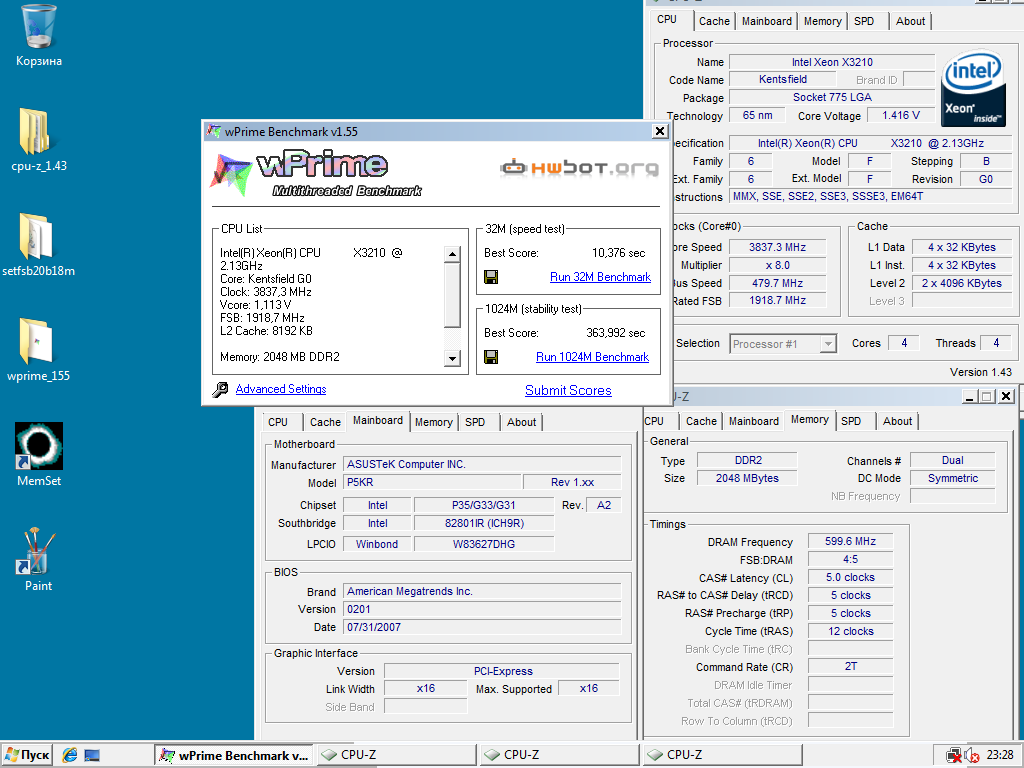This screenshot has height=768, width=1024.
Task: Click the save icon for 1024M score
Action: coord(491,357)
